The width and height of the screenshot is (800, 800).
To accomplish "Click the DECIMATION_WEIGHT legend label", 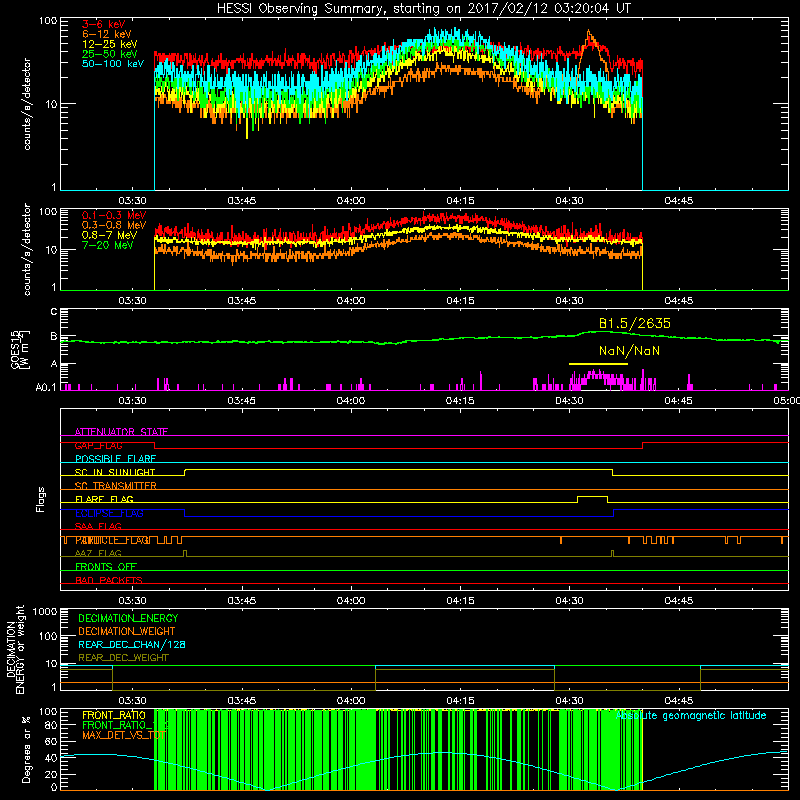I will click(127, 631).
